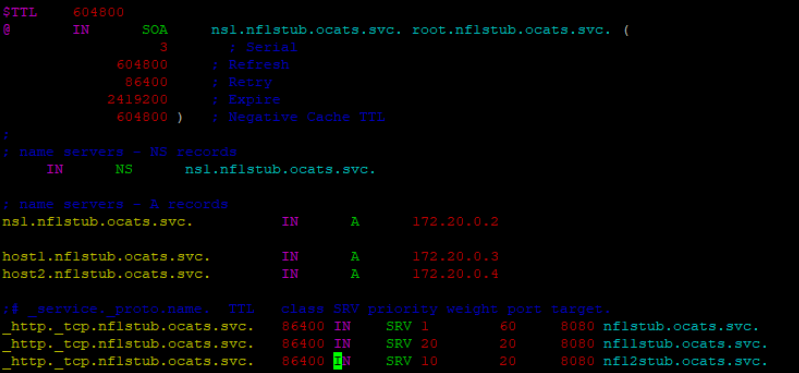Click the 'priority weight port target.' comment text
This screenshot has height=373, width=799.
coord(489,309)
